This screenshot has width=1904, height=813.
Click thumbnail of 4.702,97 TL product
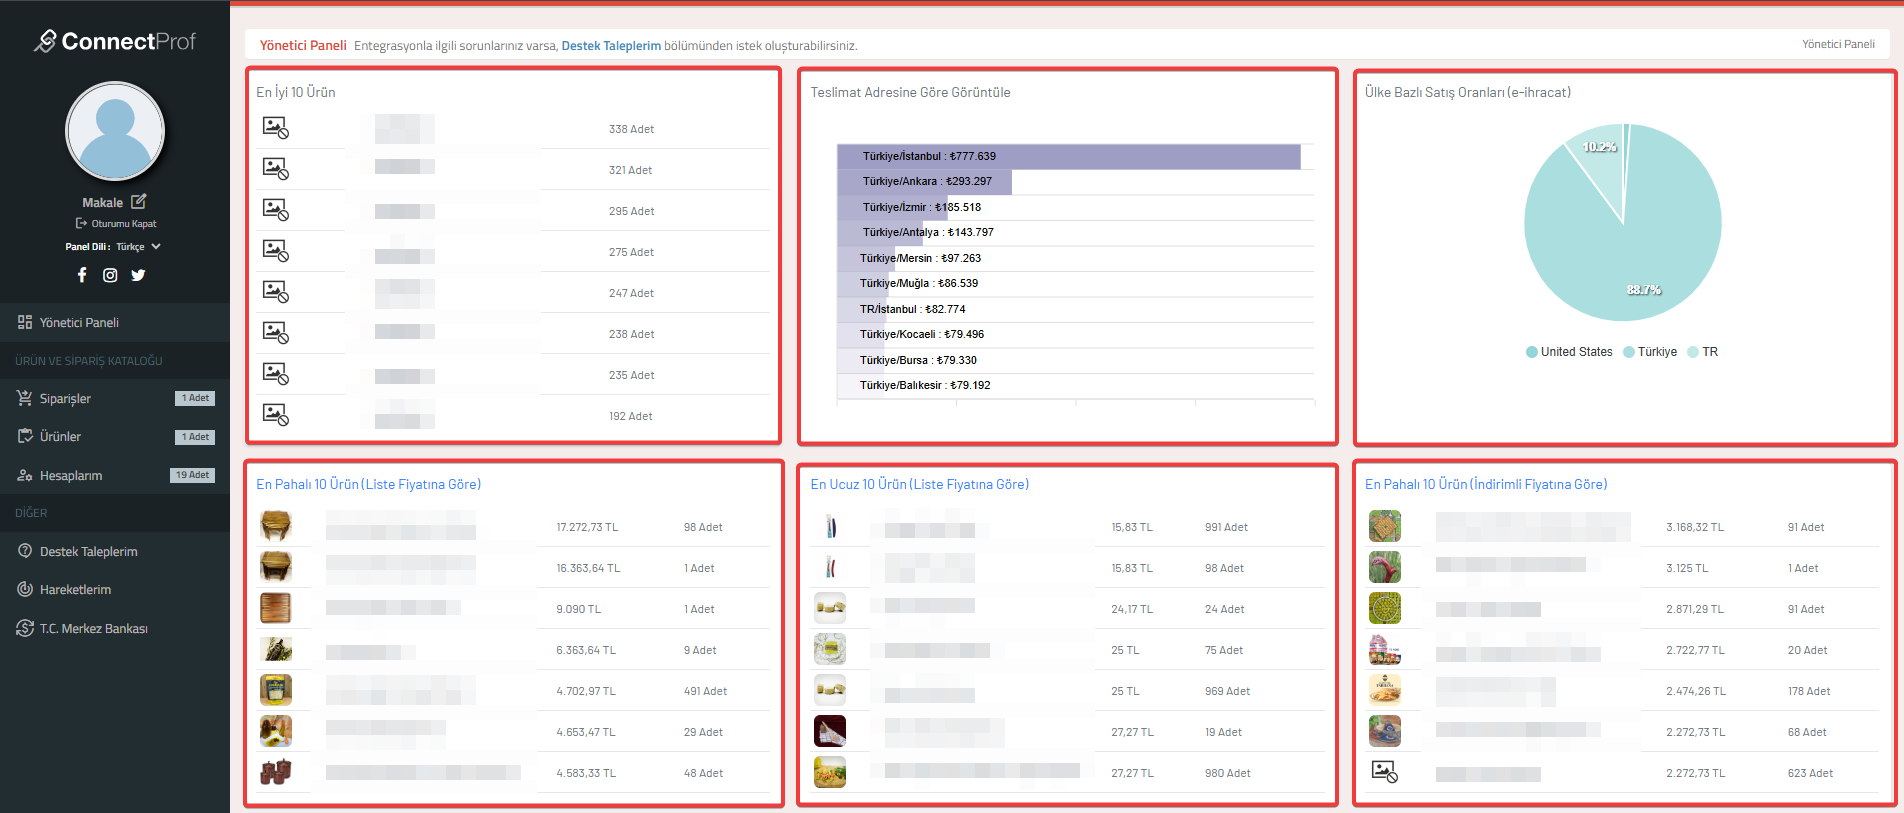[276, 690]
